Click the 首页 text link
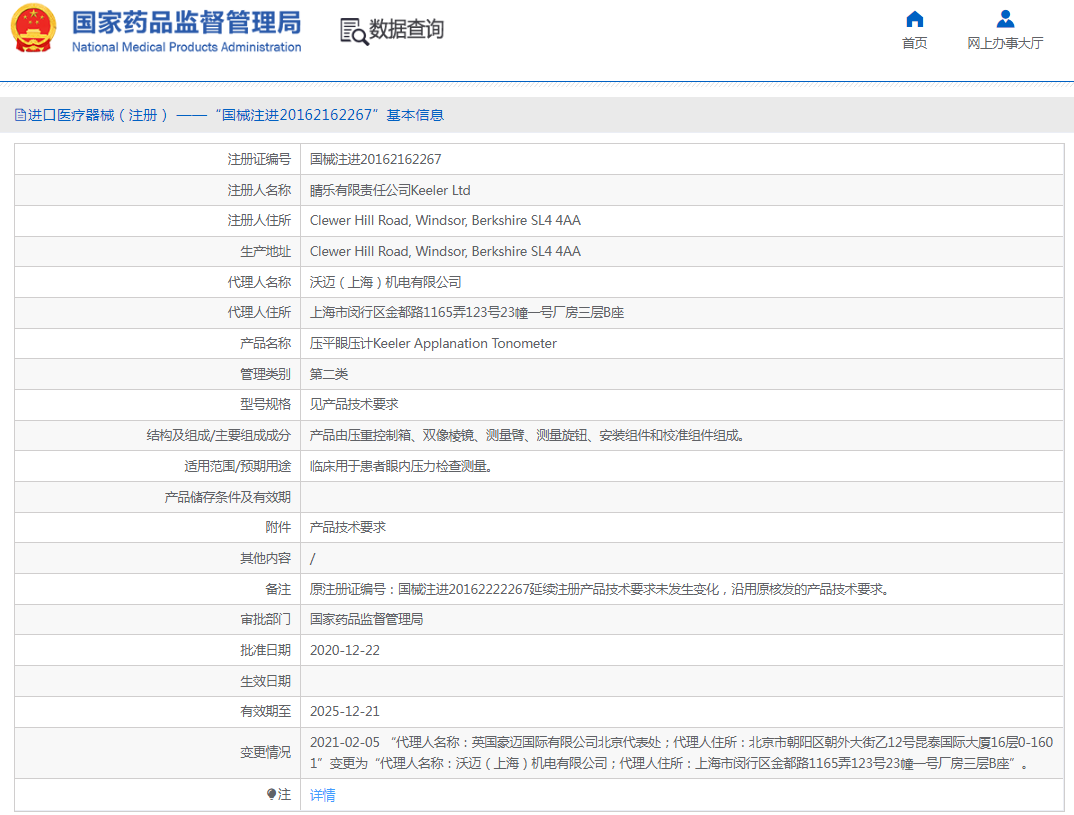 coord(914,43)
